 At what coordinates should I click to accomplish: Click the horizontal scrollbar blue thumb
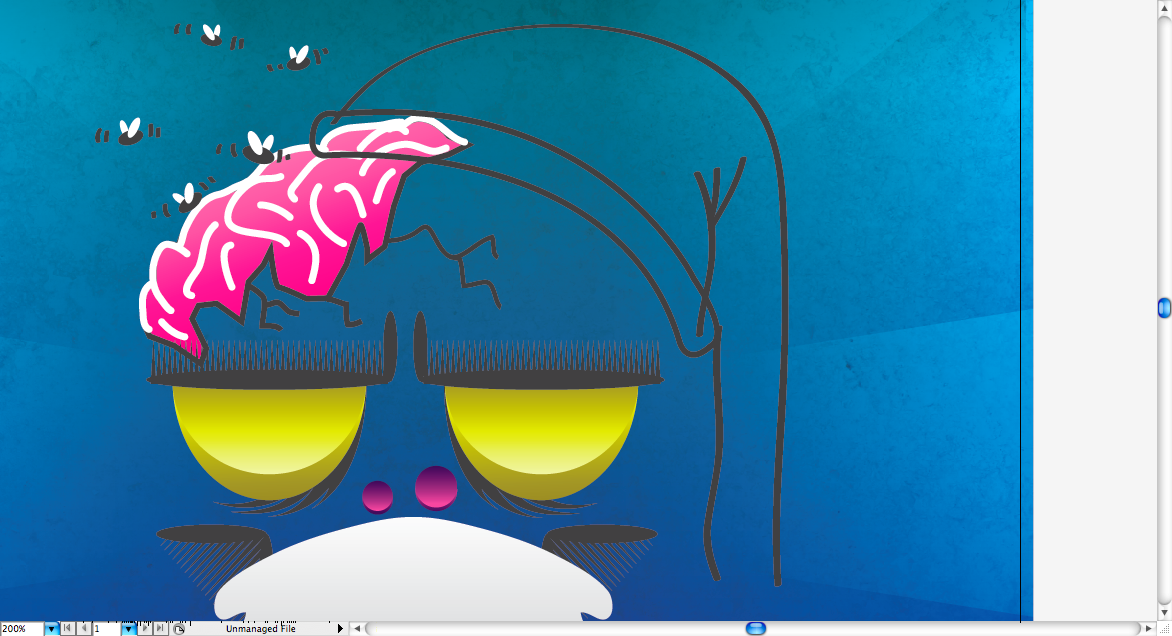[x=756, y=629]
